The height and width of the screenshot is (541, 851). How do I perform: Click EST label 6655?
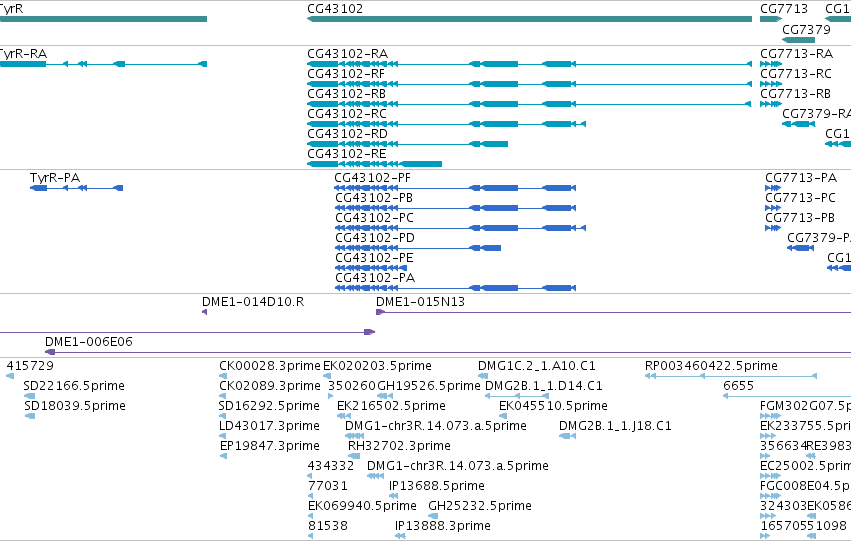(738, 386)
